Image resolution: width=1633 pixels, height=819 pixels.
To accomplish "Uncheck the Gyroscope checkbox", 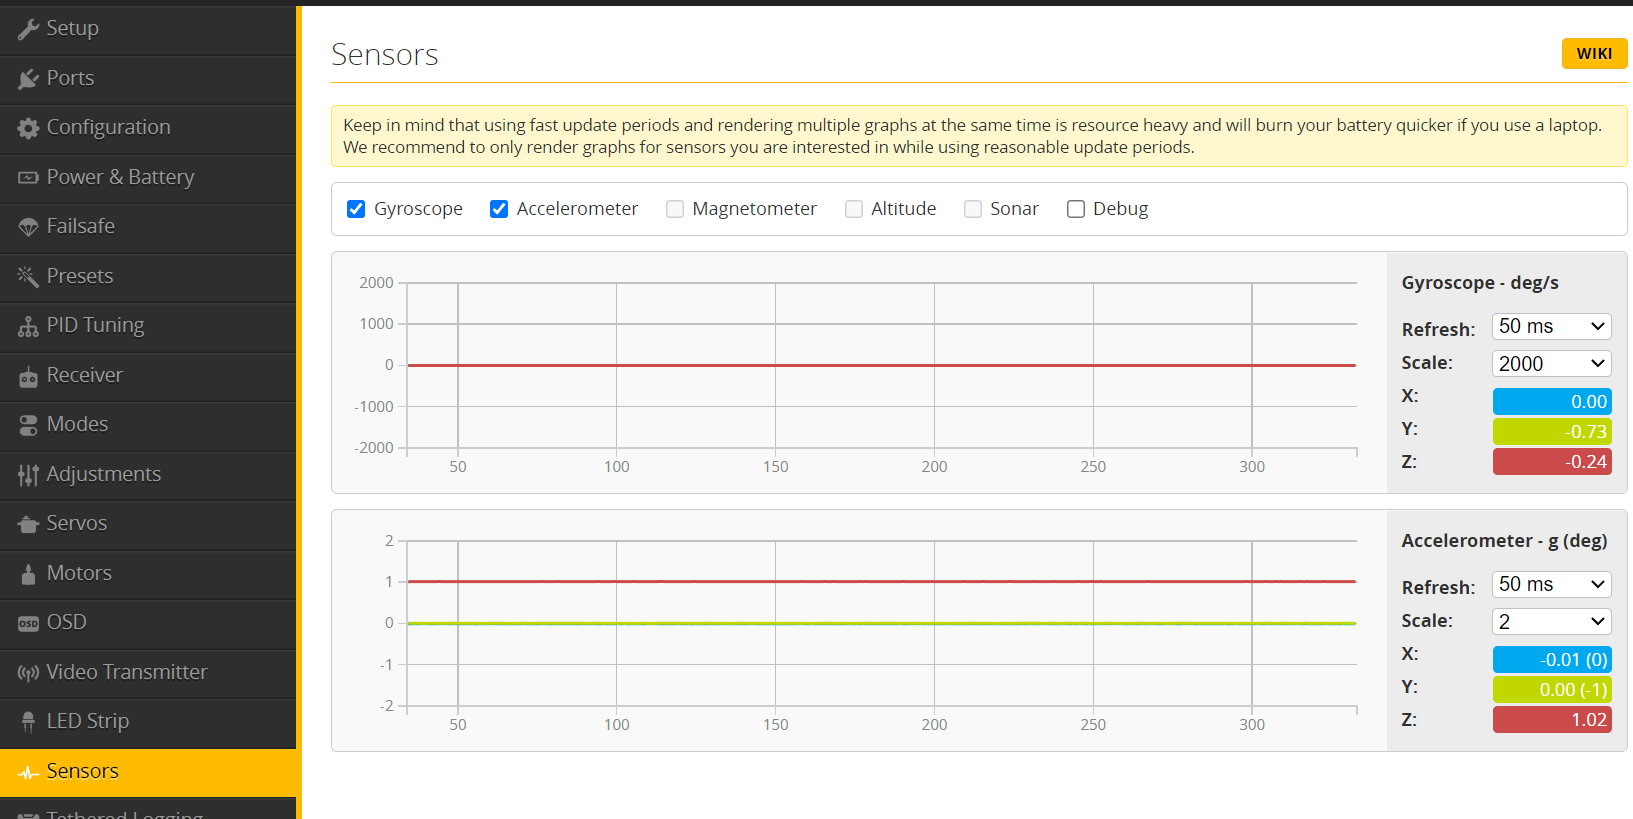I will click(x=356, y=209).
